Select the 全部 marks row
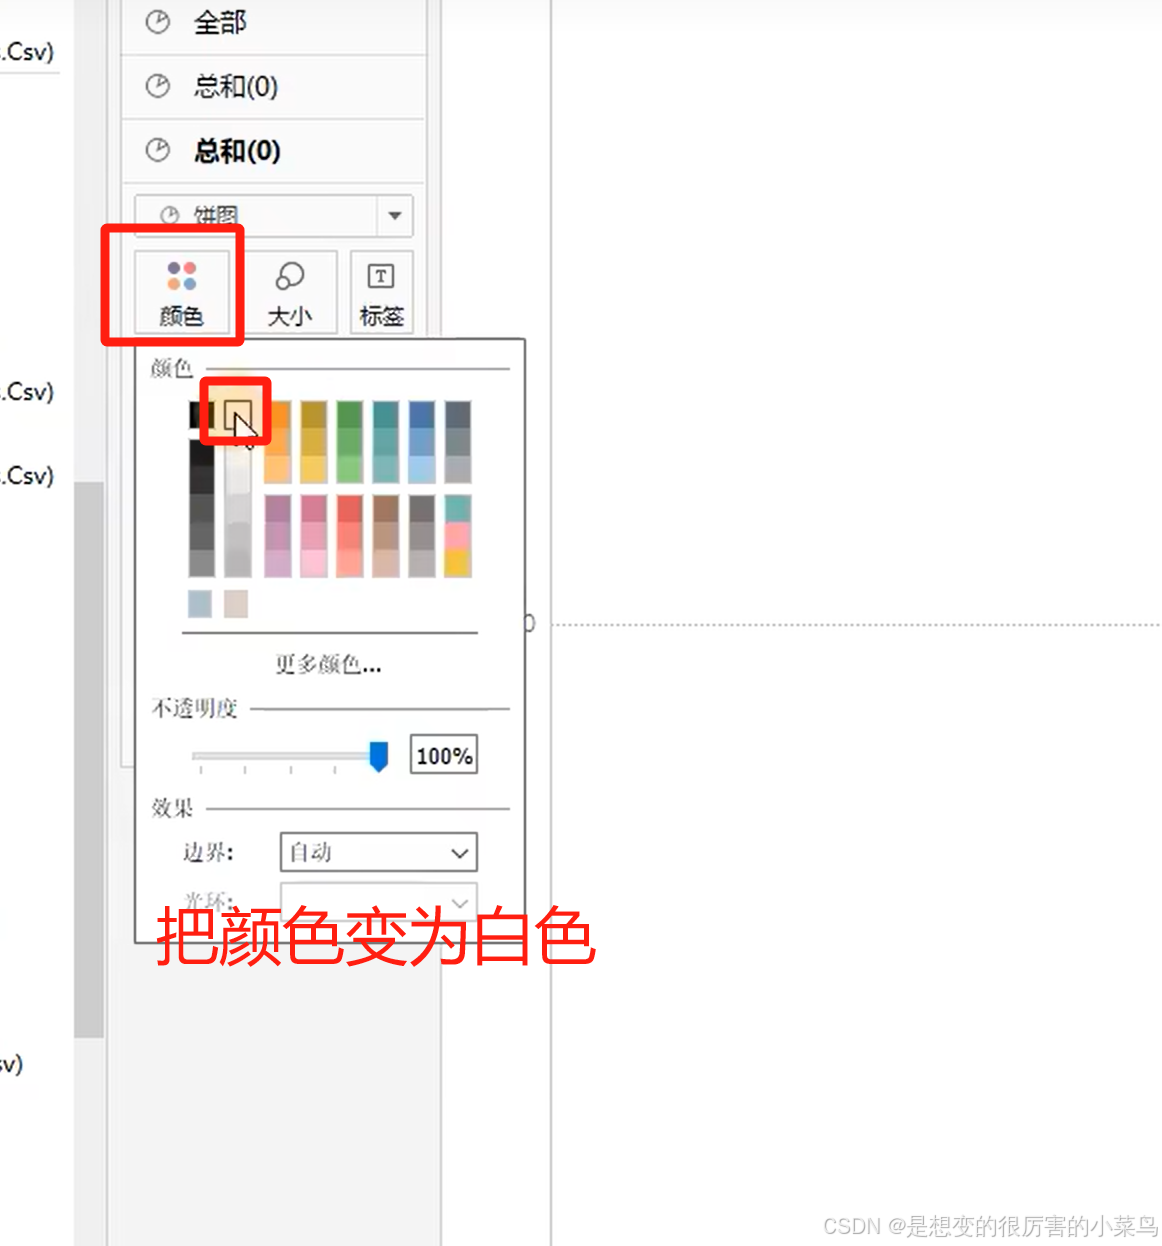The width and height of the screenshot is (1162, 1246). tap(273, 23)
